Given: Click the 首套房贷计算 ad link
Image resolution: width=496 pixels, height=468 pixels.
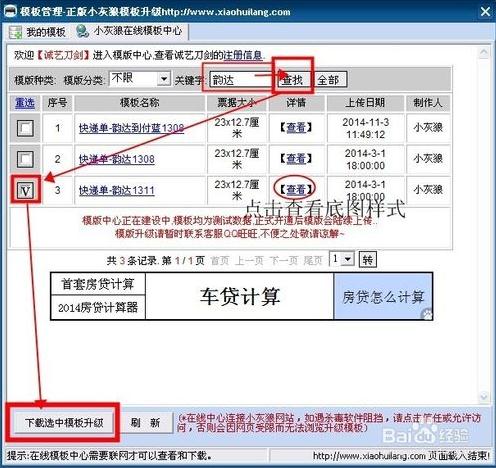Looking at the screenshot, I should point(98,284).
